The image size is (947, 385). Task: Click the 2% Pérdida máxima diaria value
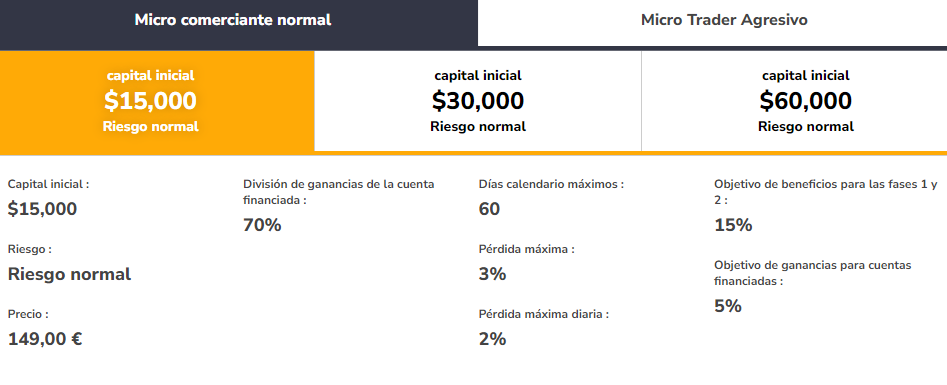[492, 340]
